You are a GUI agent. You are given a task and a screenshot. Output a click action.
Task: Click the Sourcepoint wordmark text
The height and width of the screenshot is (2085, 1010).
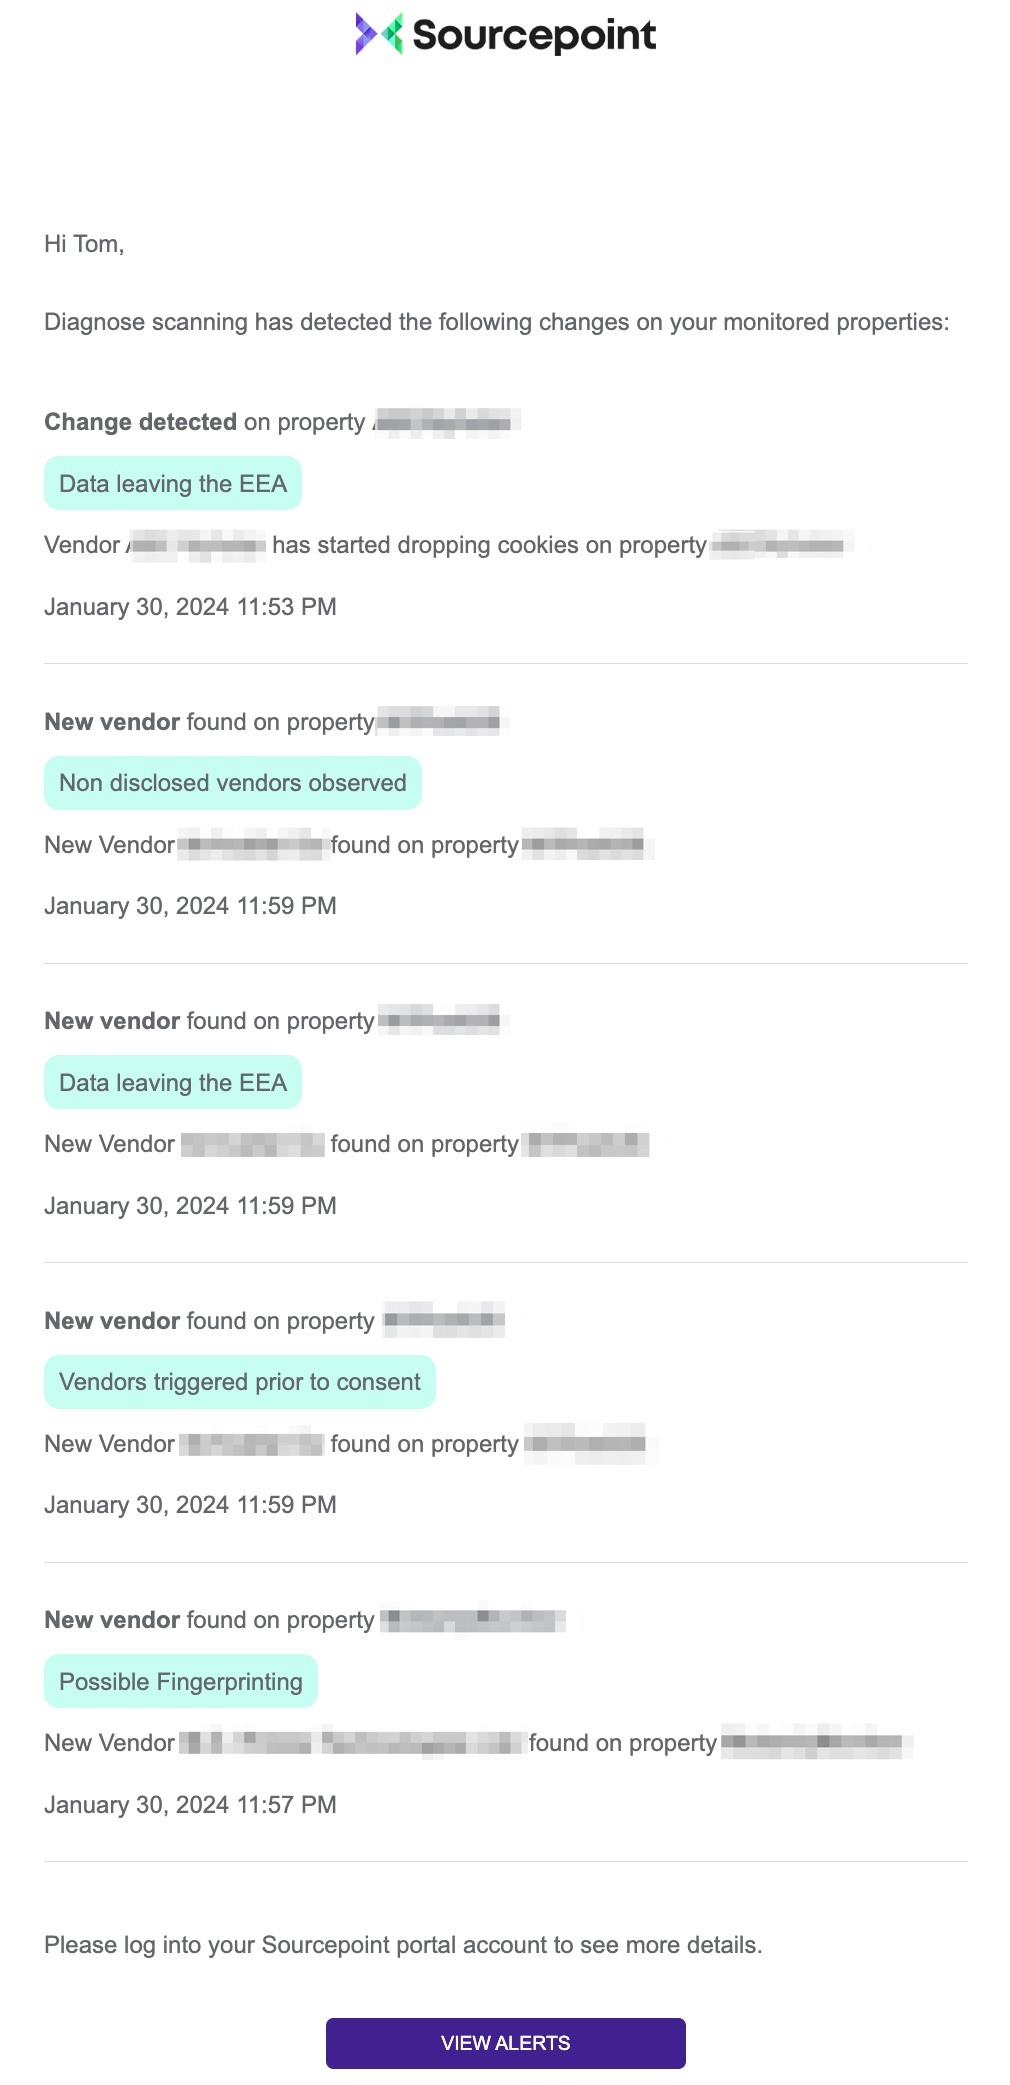tap(534, 35)
